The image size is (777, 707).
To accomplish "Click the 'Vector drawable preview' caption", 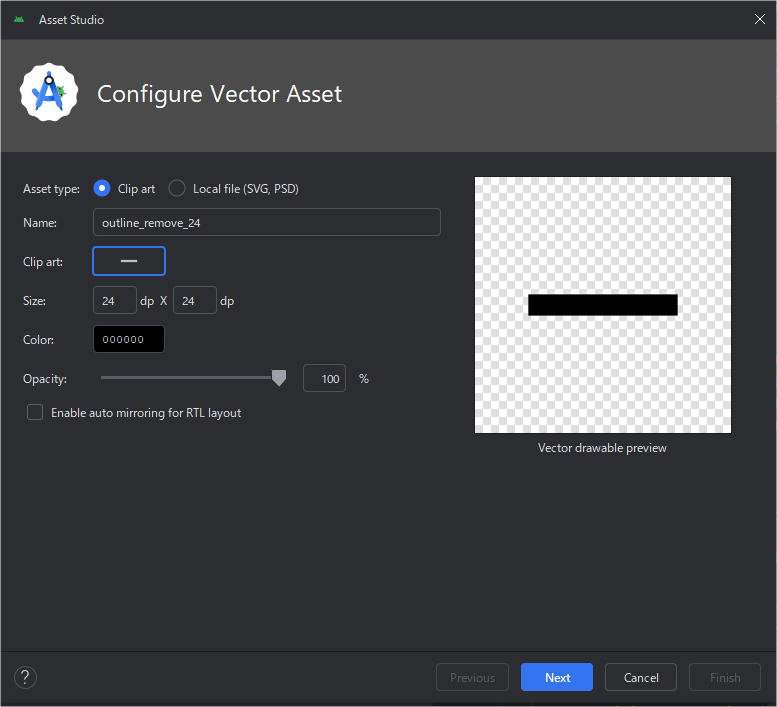I will (602, 448).
